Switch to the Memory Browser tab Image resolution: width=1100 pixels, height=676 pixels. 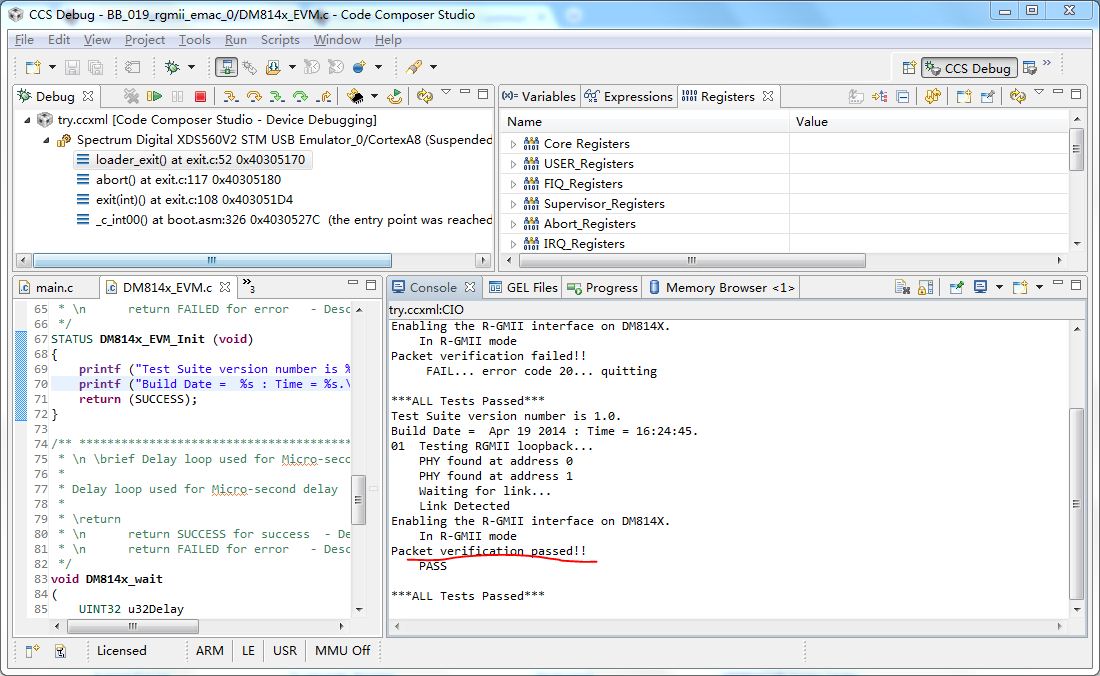722,288
